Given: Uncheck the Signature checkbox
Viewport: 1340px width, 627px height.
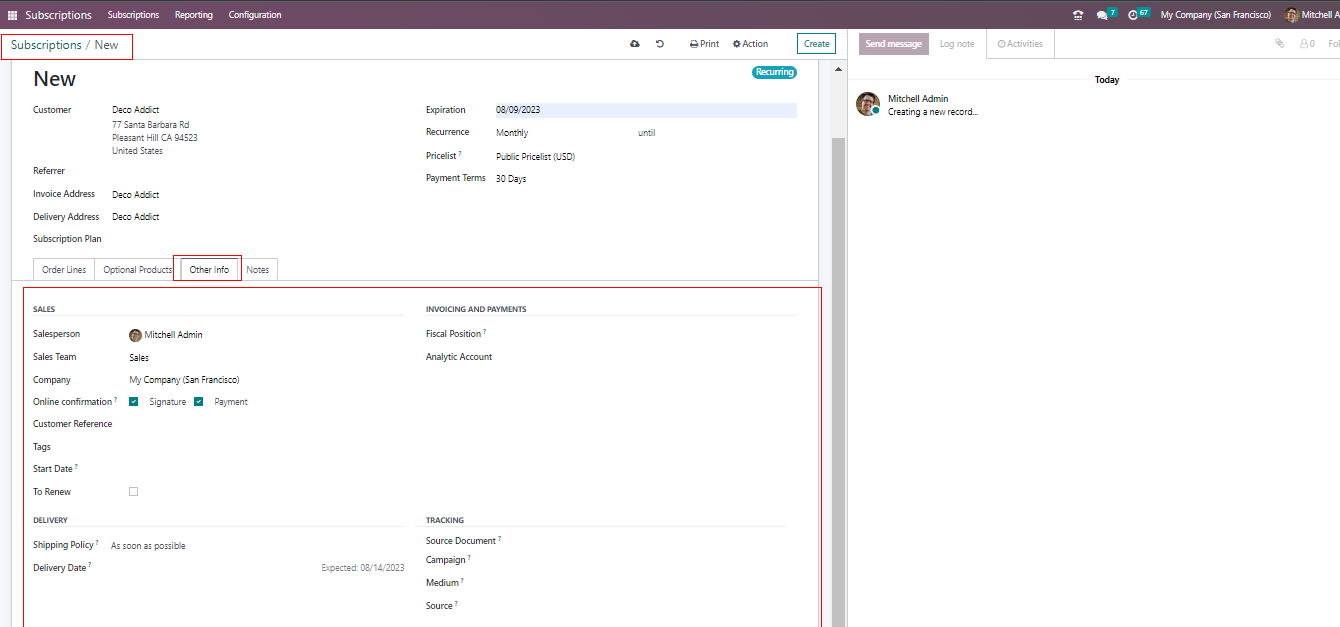Looking at the screenshot, I should pyautogui.click(x=134, y=402).
